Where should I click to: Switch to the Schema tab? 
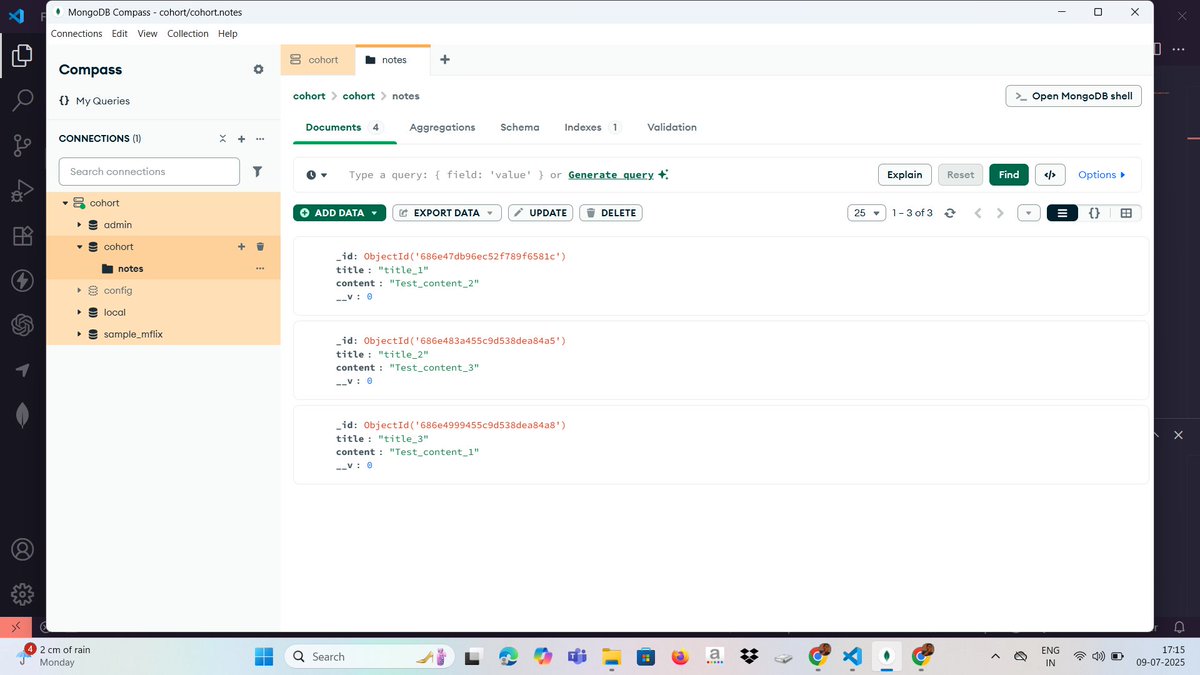click(520, 128)
